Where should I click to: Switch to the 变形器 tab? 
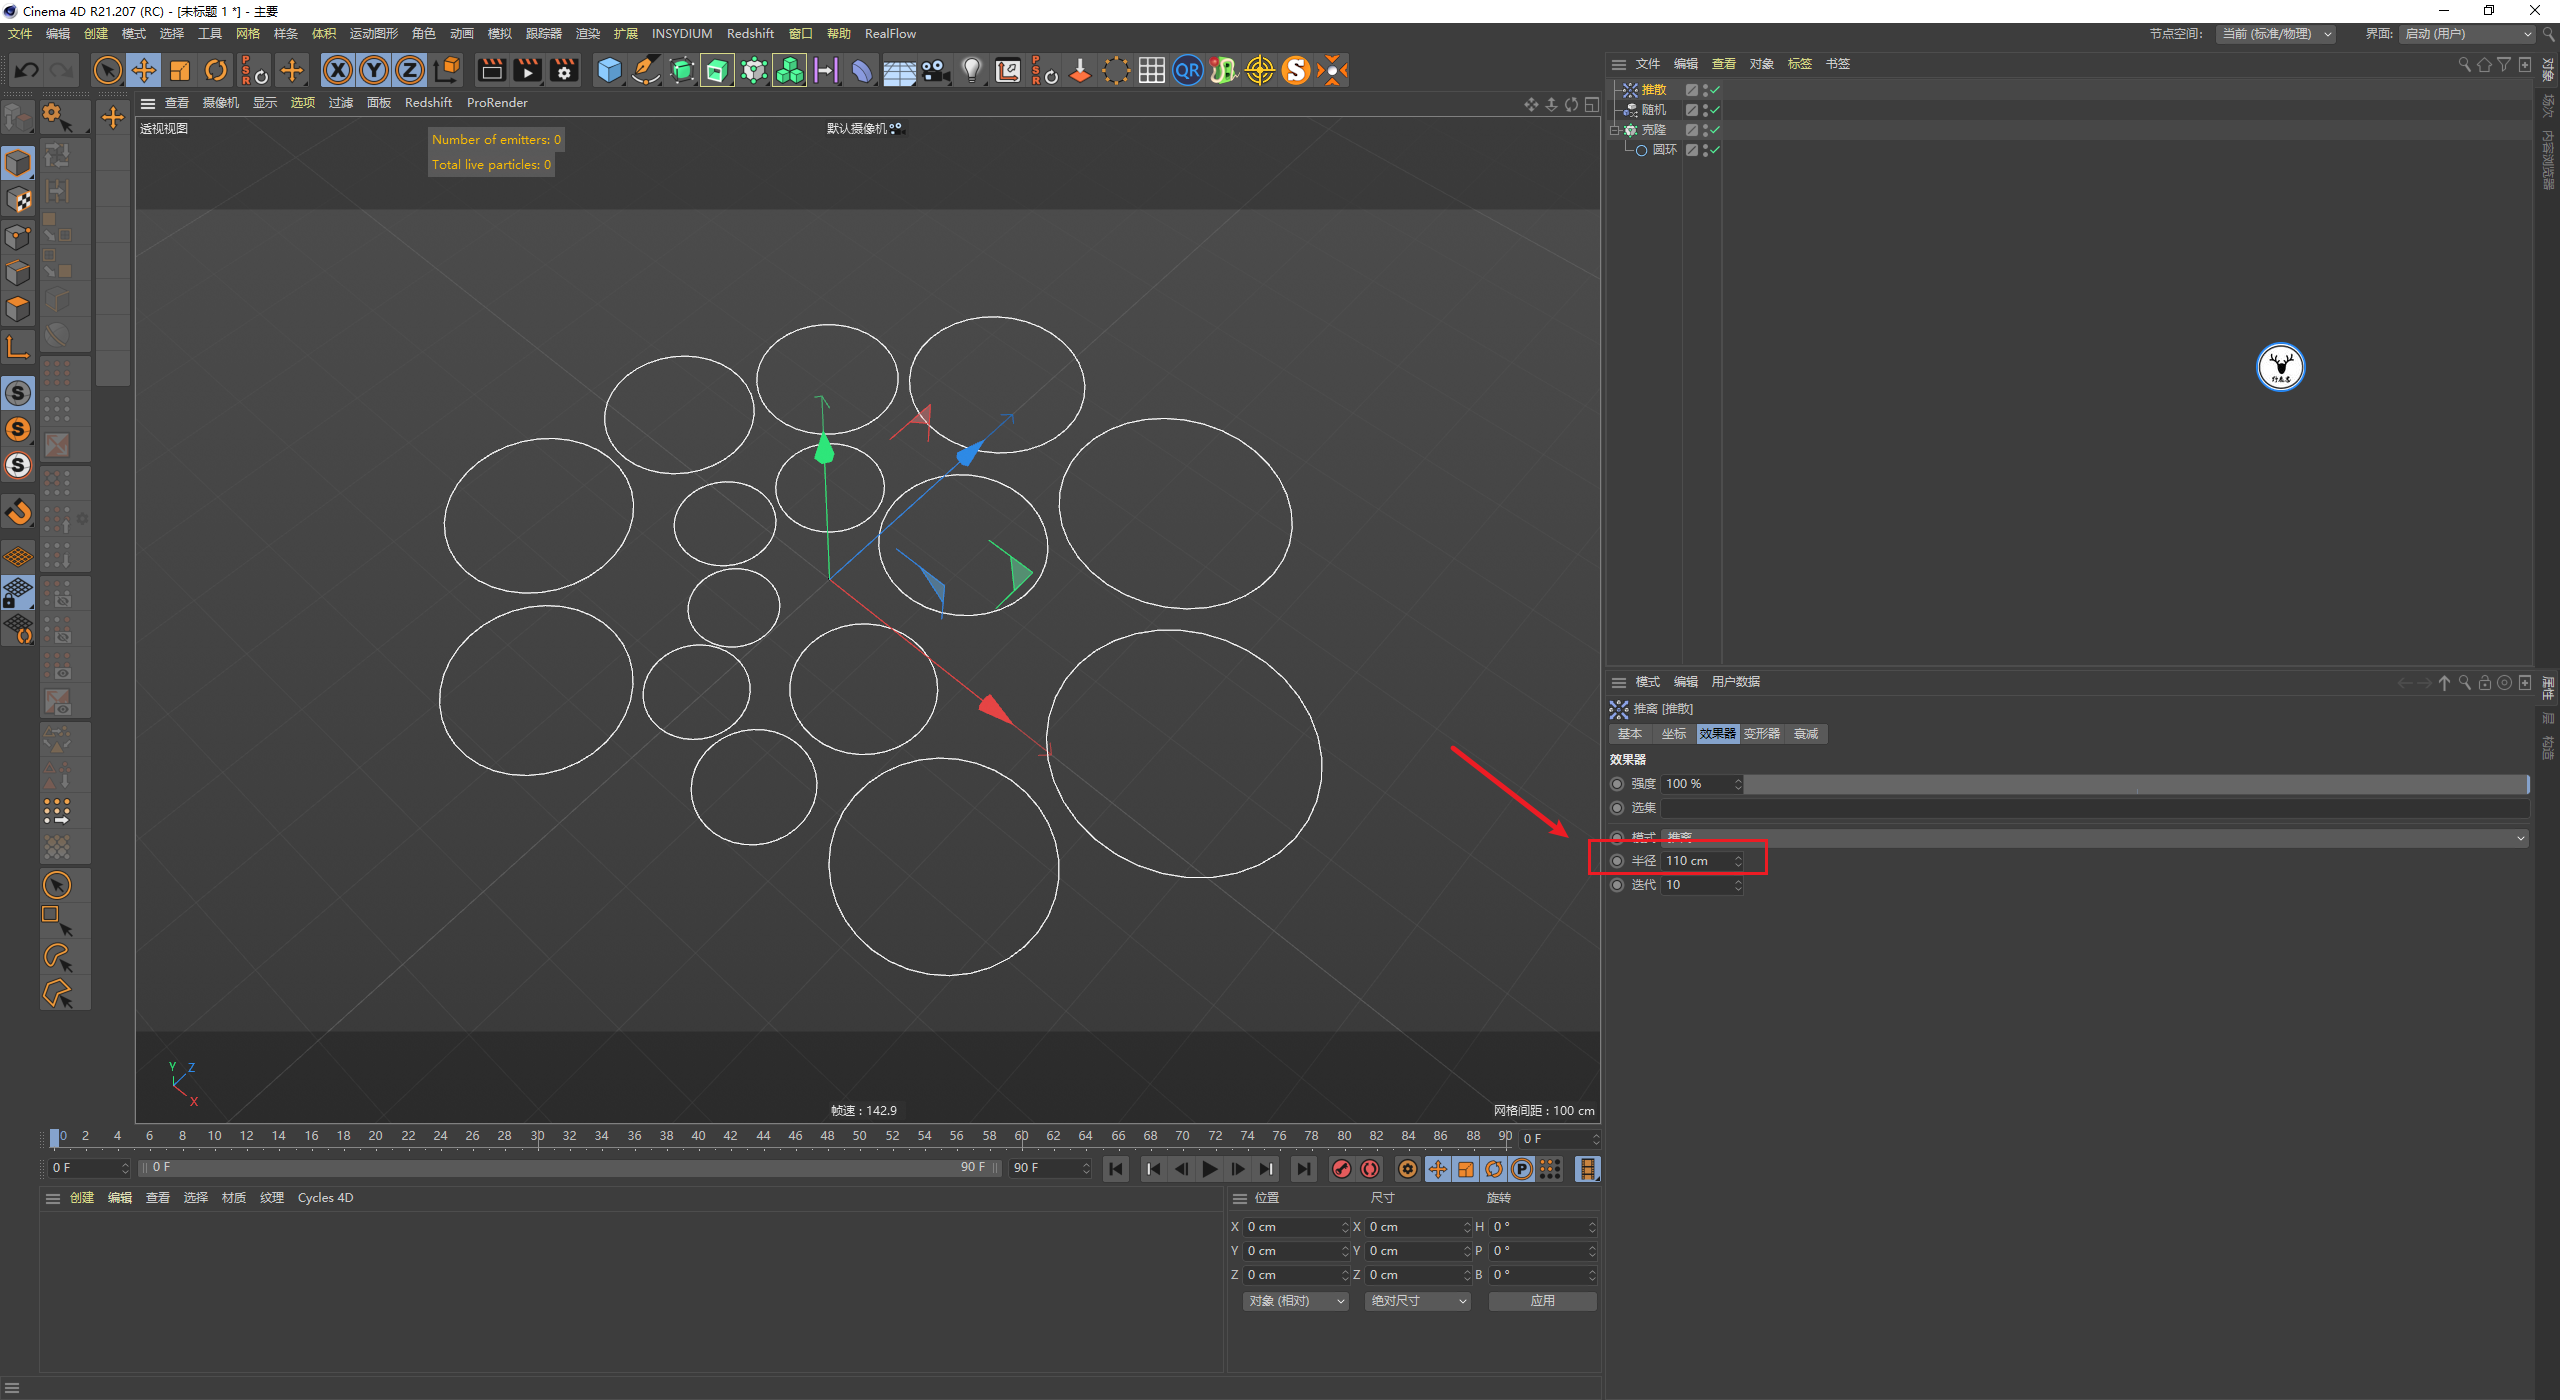pos(1761,734)
